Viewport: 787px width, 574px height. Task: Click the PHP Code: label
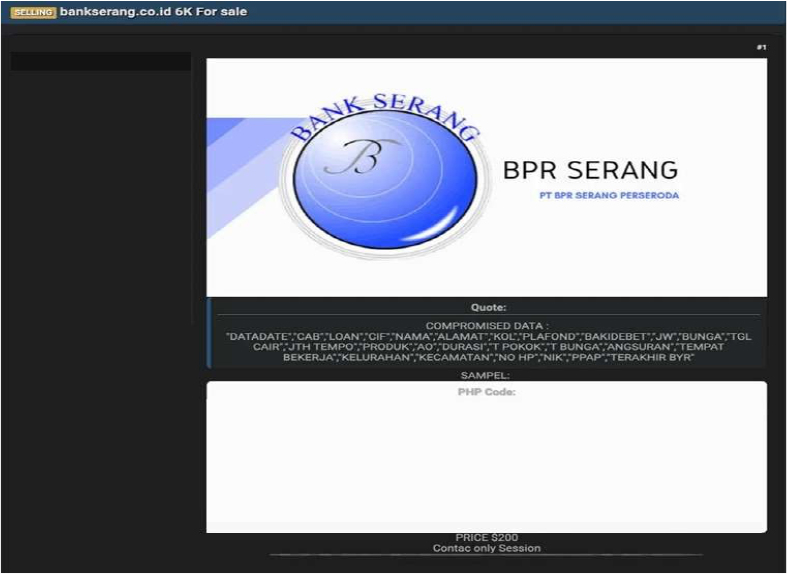click(x=486, y=392)
